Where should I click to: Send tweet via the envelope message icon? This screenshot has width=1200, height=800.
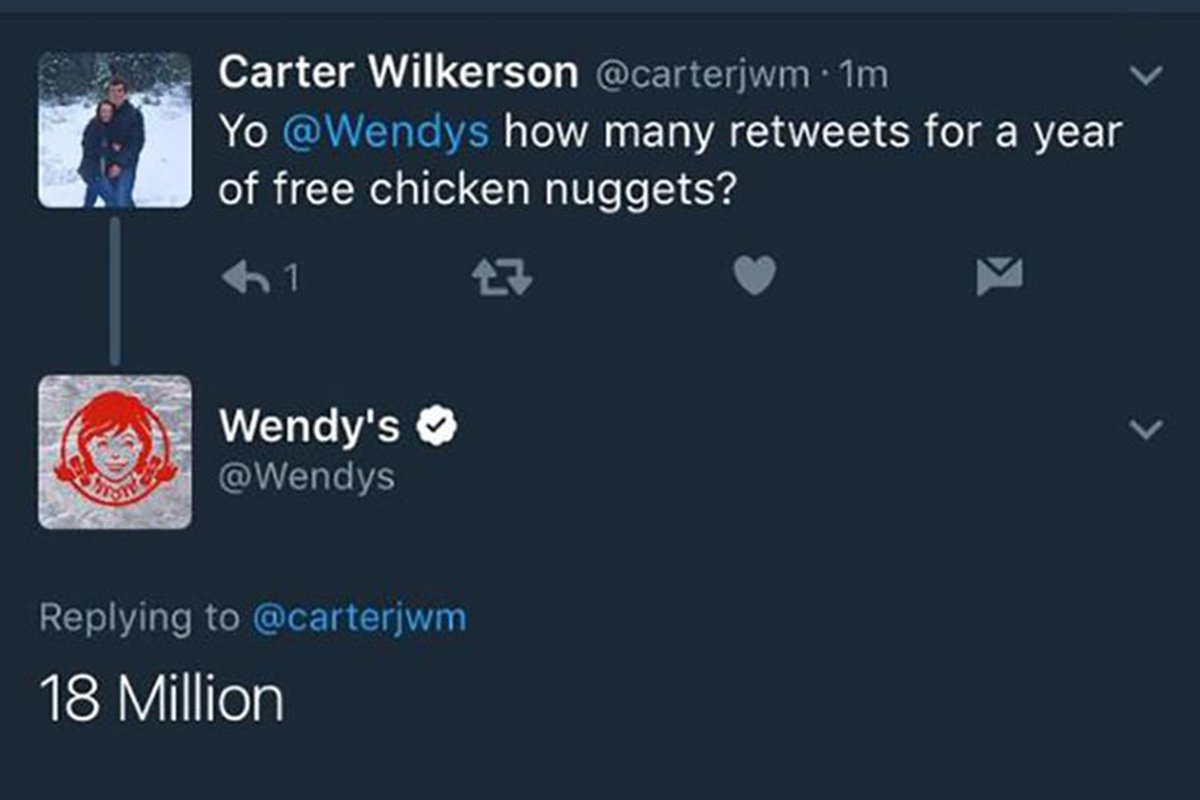click(x=1000, y=277)
